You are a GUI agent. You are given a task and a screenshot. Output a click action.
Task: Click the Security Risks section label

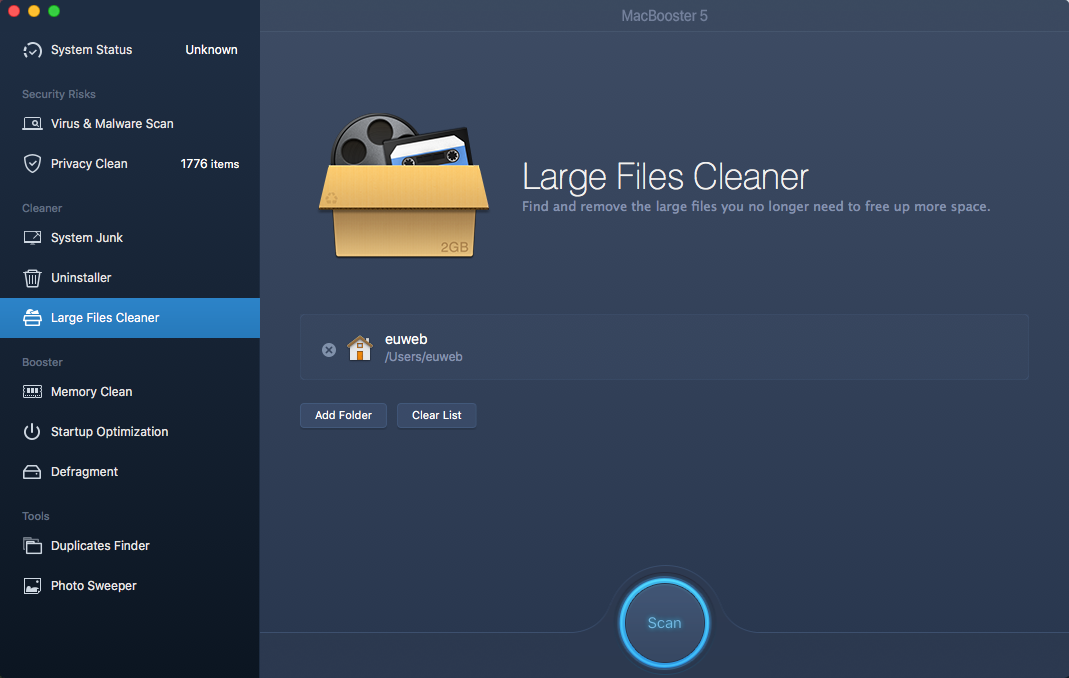(x=59, y=94)
